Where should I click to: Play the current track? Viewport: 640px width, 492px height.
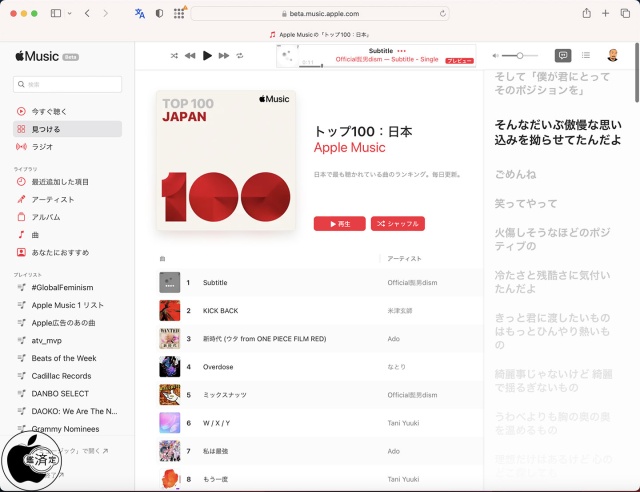207,56
